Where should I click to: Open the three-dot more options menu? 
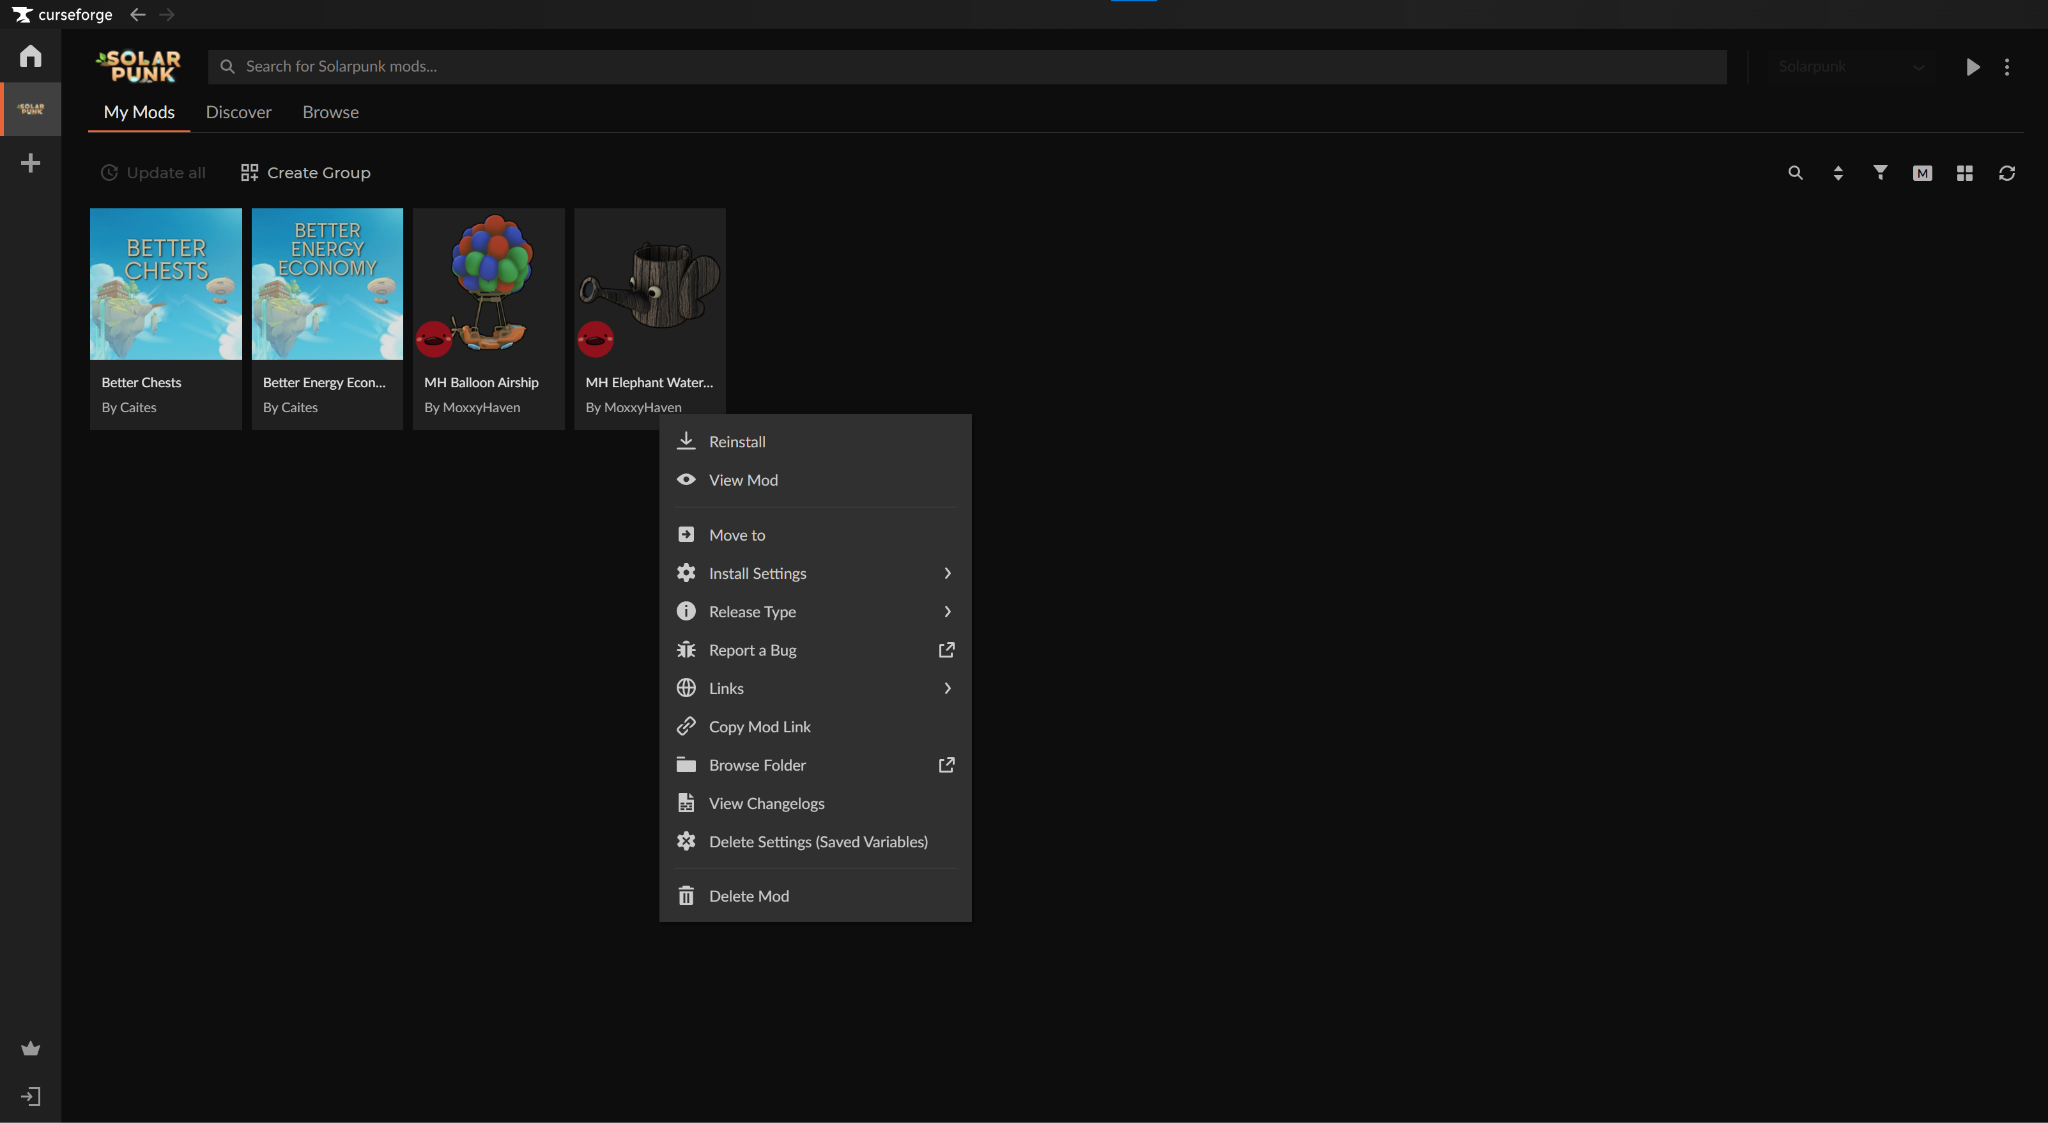pos(2007,67)
